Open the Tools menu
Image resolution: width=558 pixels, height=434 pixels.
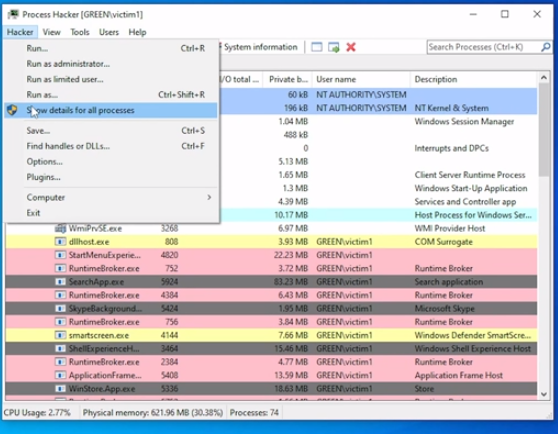point(80,32)
